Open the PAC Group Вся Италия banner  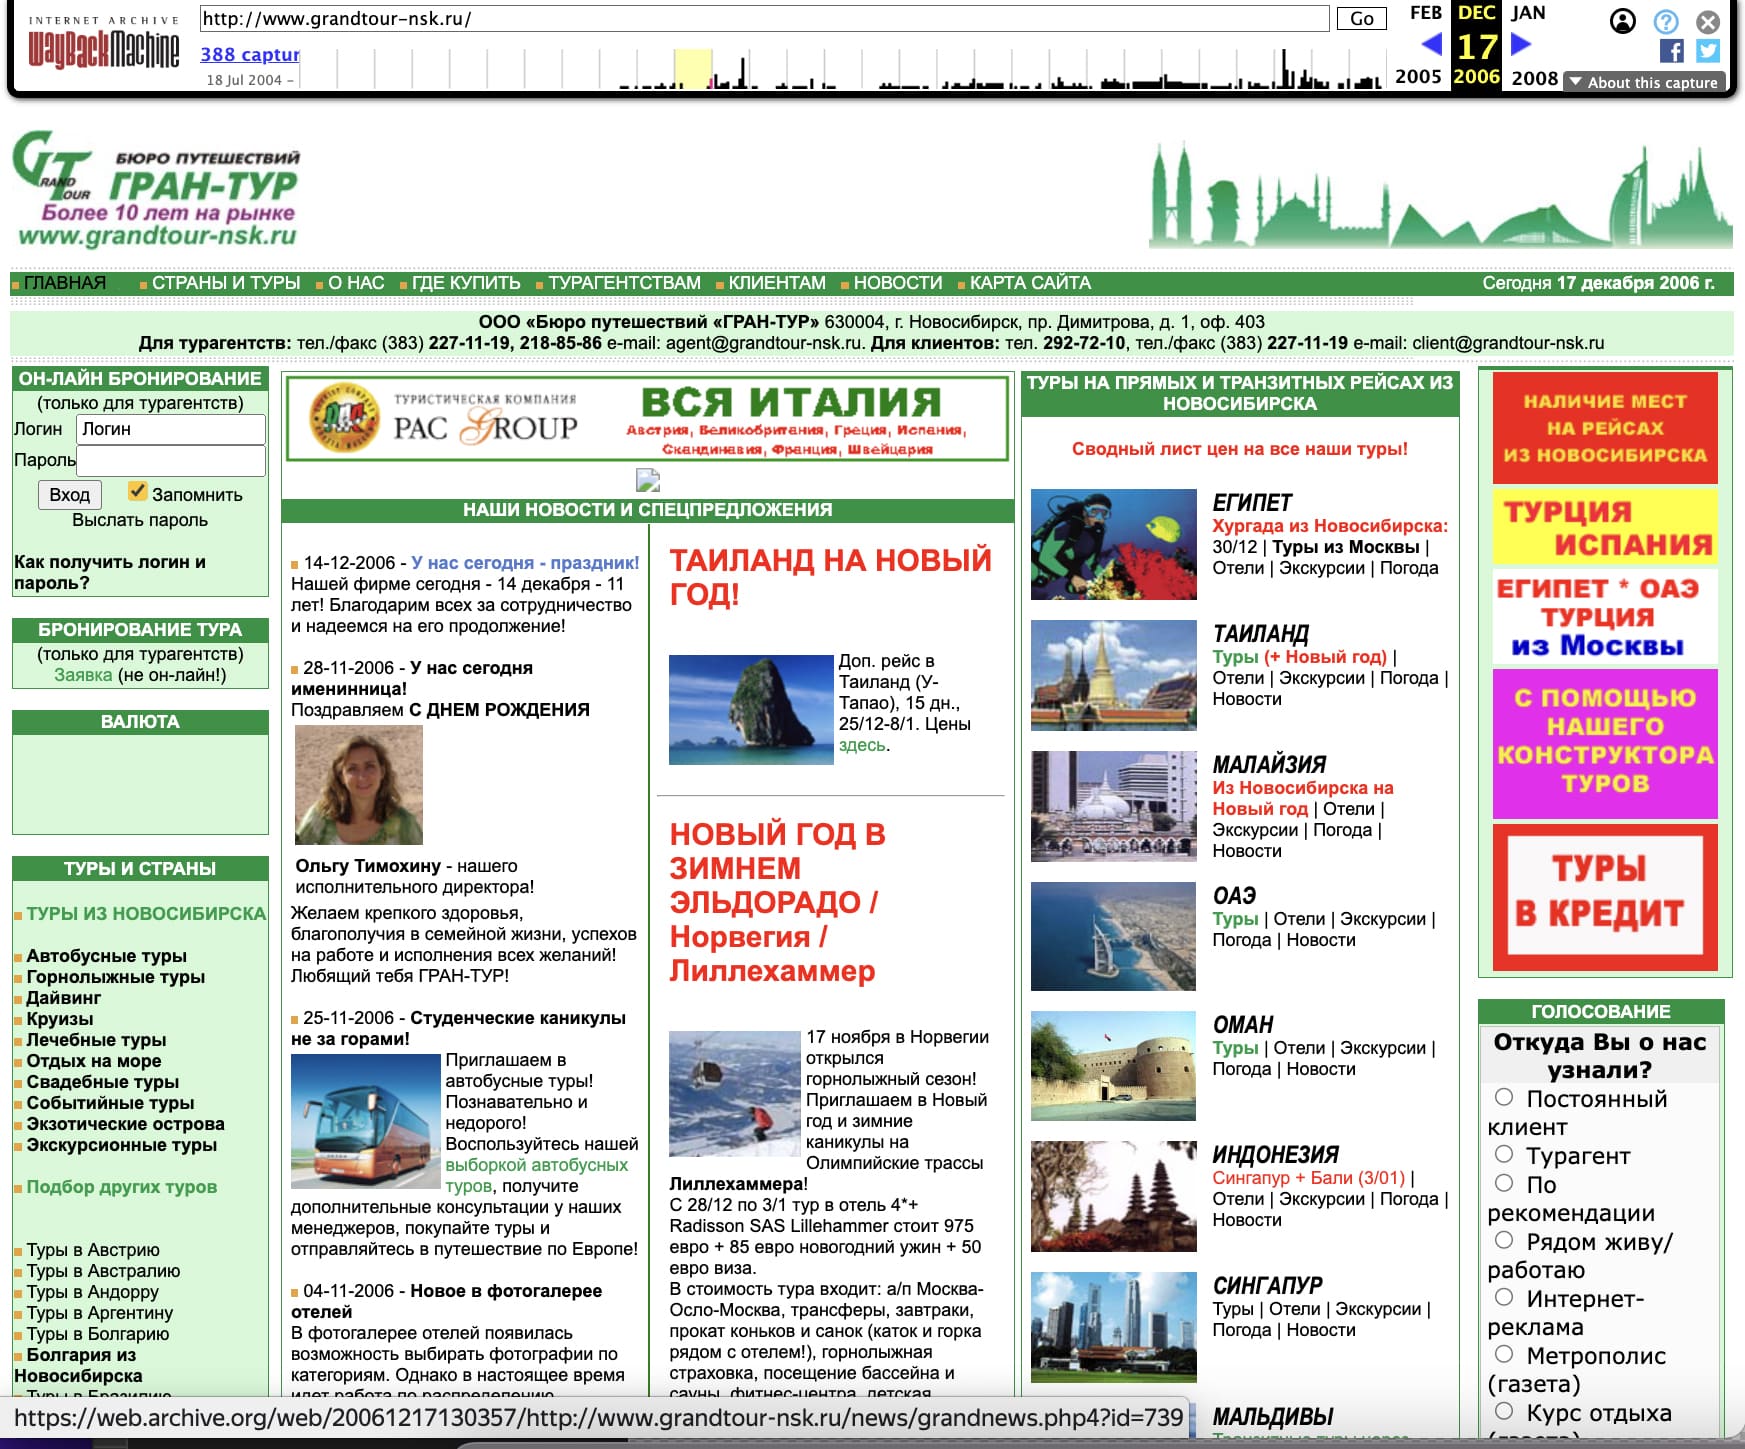648,419
